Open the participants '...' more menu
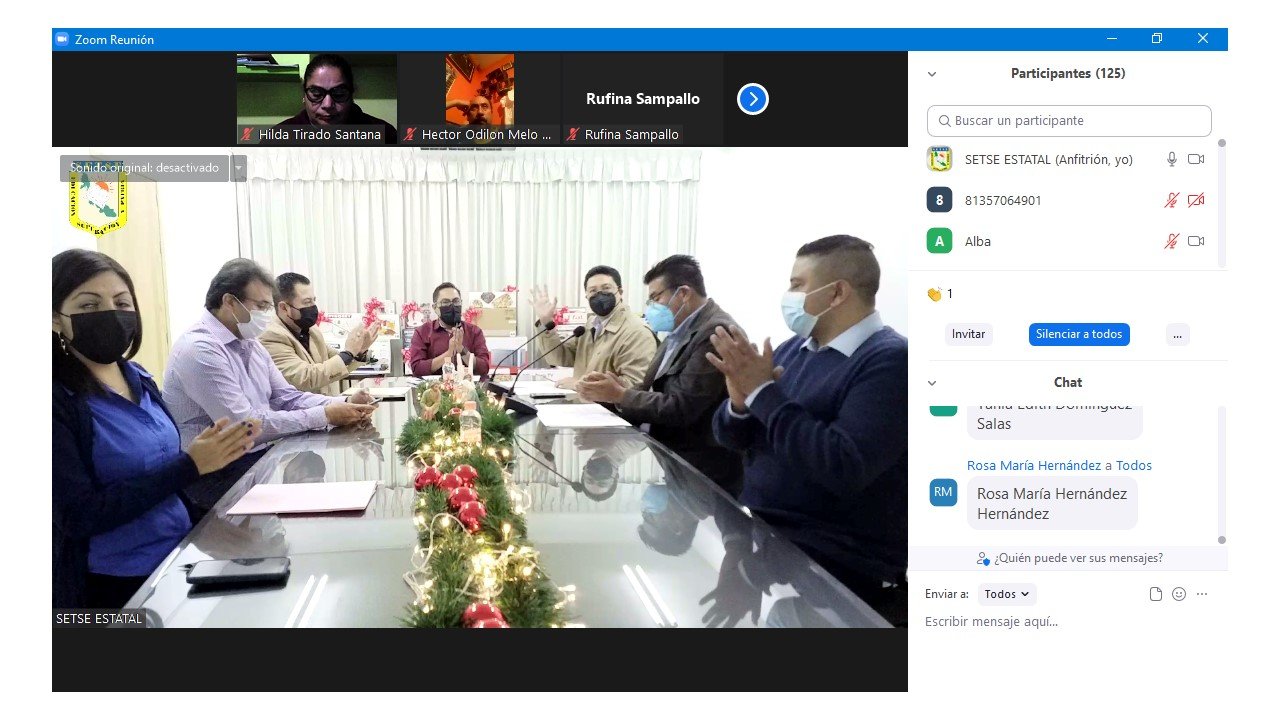 tap(1177, 335)
